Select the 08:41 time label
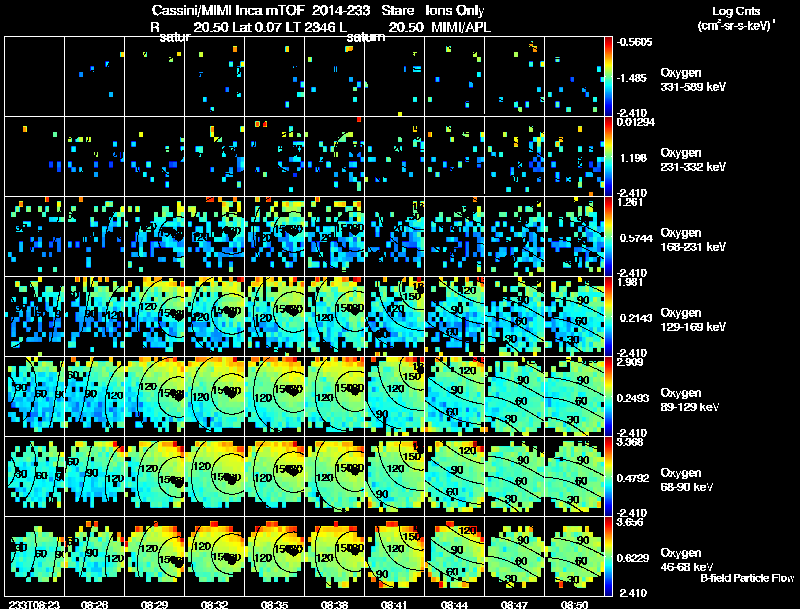Screen dimensions: 800x609 coord(394,604)
